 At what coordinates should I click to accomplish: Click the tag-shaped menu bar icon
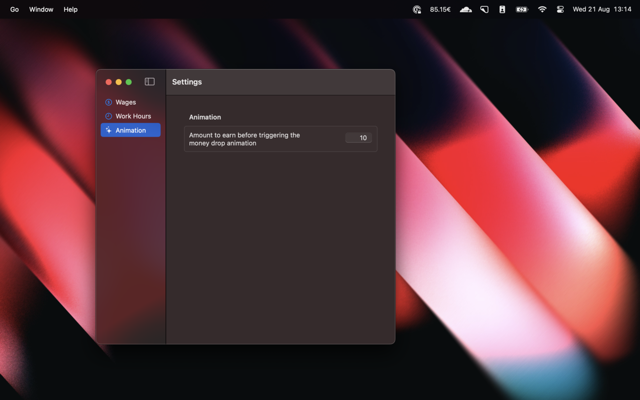[484, 9]
